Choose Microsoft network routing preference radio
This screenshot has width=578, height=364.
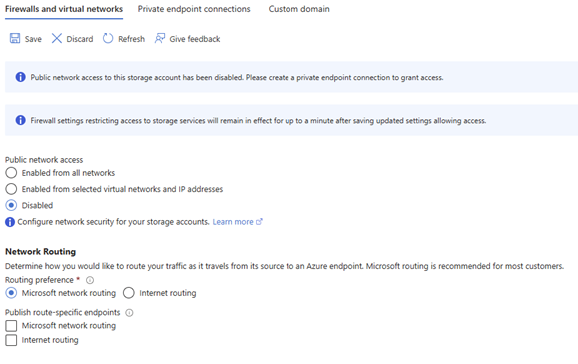(x=11, y=293)
